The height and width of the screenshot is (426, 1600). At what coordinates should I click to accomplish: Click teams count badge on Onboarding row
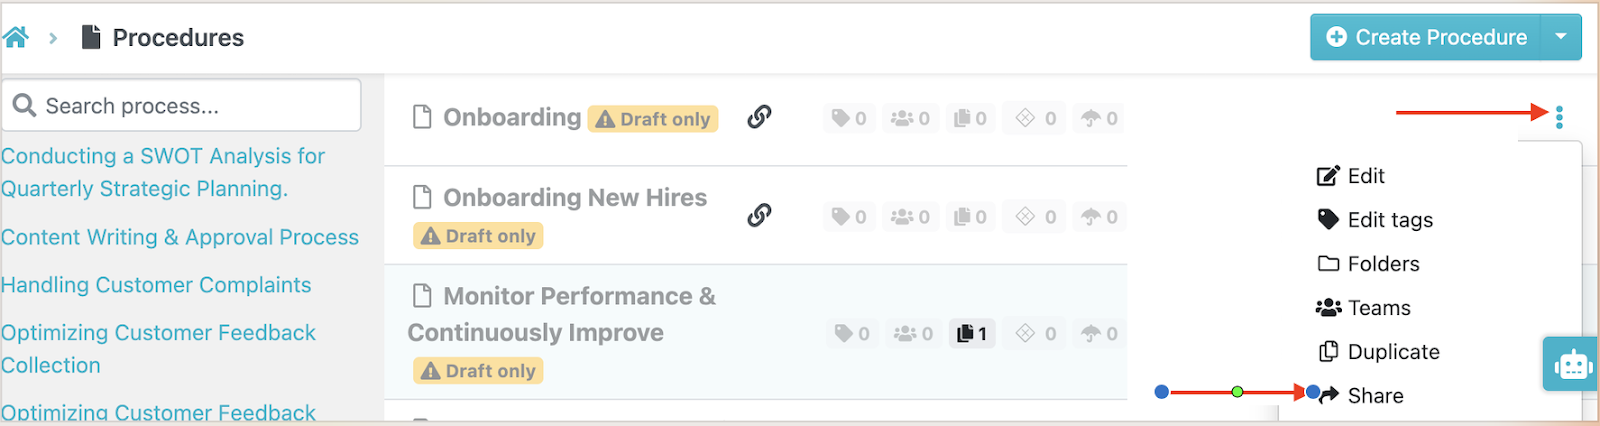point(910,118)
